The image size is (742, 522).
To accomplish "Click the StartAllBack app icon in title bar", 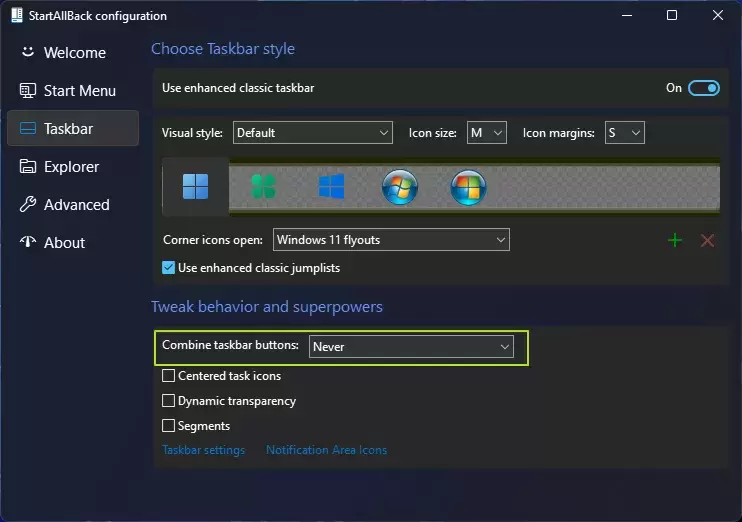I will (x=16, y=16).
